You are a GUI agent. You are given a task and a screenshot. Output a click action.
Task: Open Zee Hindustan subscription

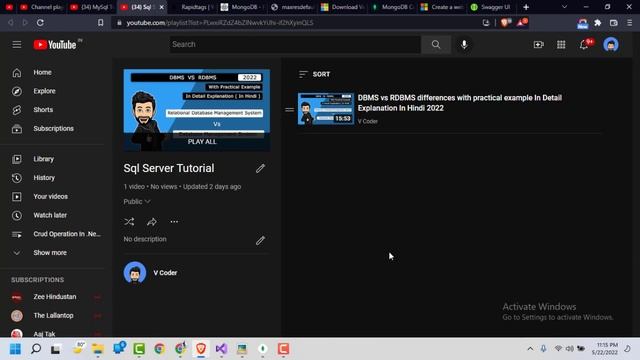pos(54,297)
